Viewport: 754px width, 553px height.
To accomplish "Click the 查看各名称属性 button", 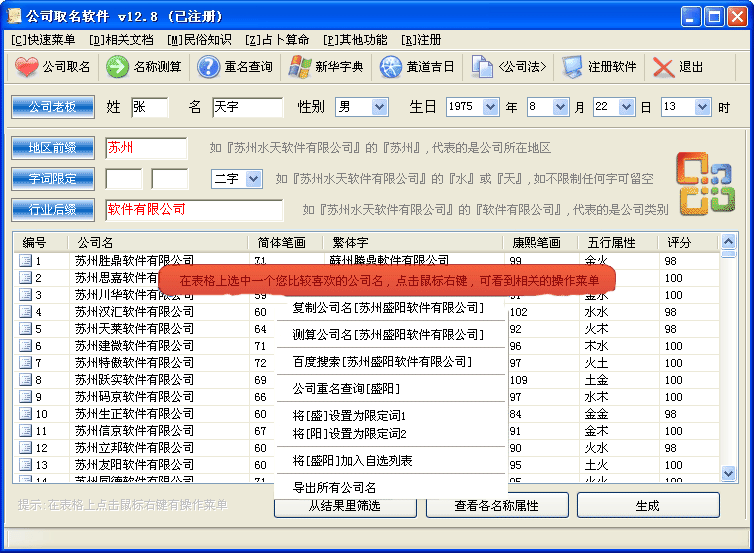I will tap(497, 506).
